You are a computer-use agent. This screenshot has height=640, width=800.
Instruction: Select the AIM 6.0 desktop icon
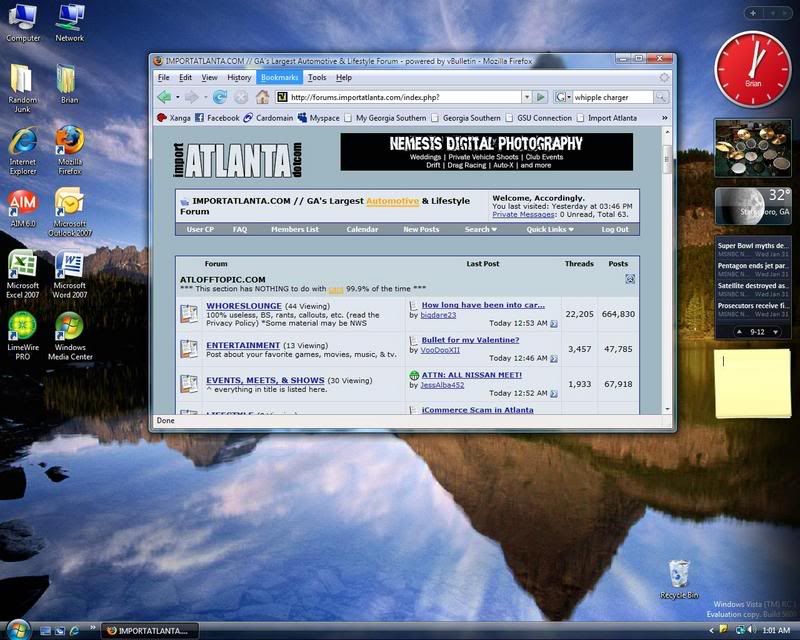tap(23, 208)
